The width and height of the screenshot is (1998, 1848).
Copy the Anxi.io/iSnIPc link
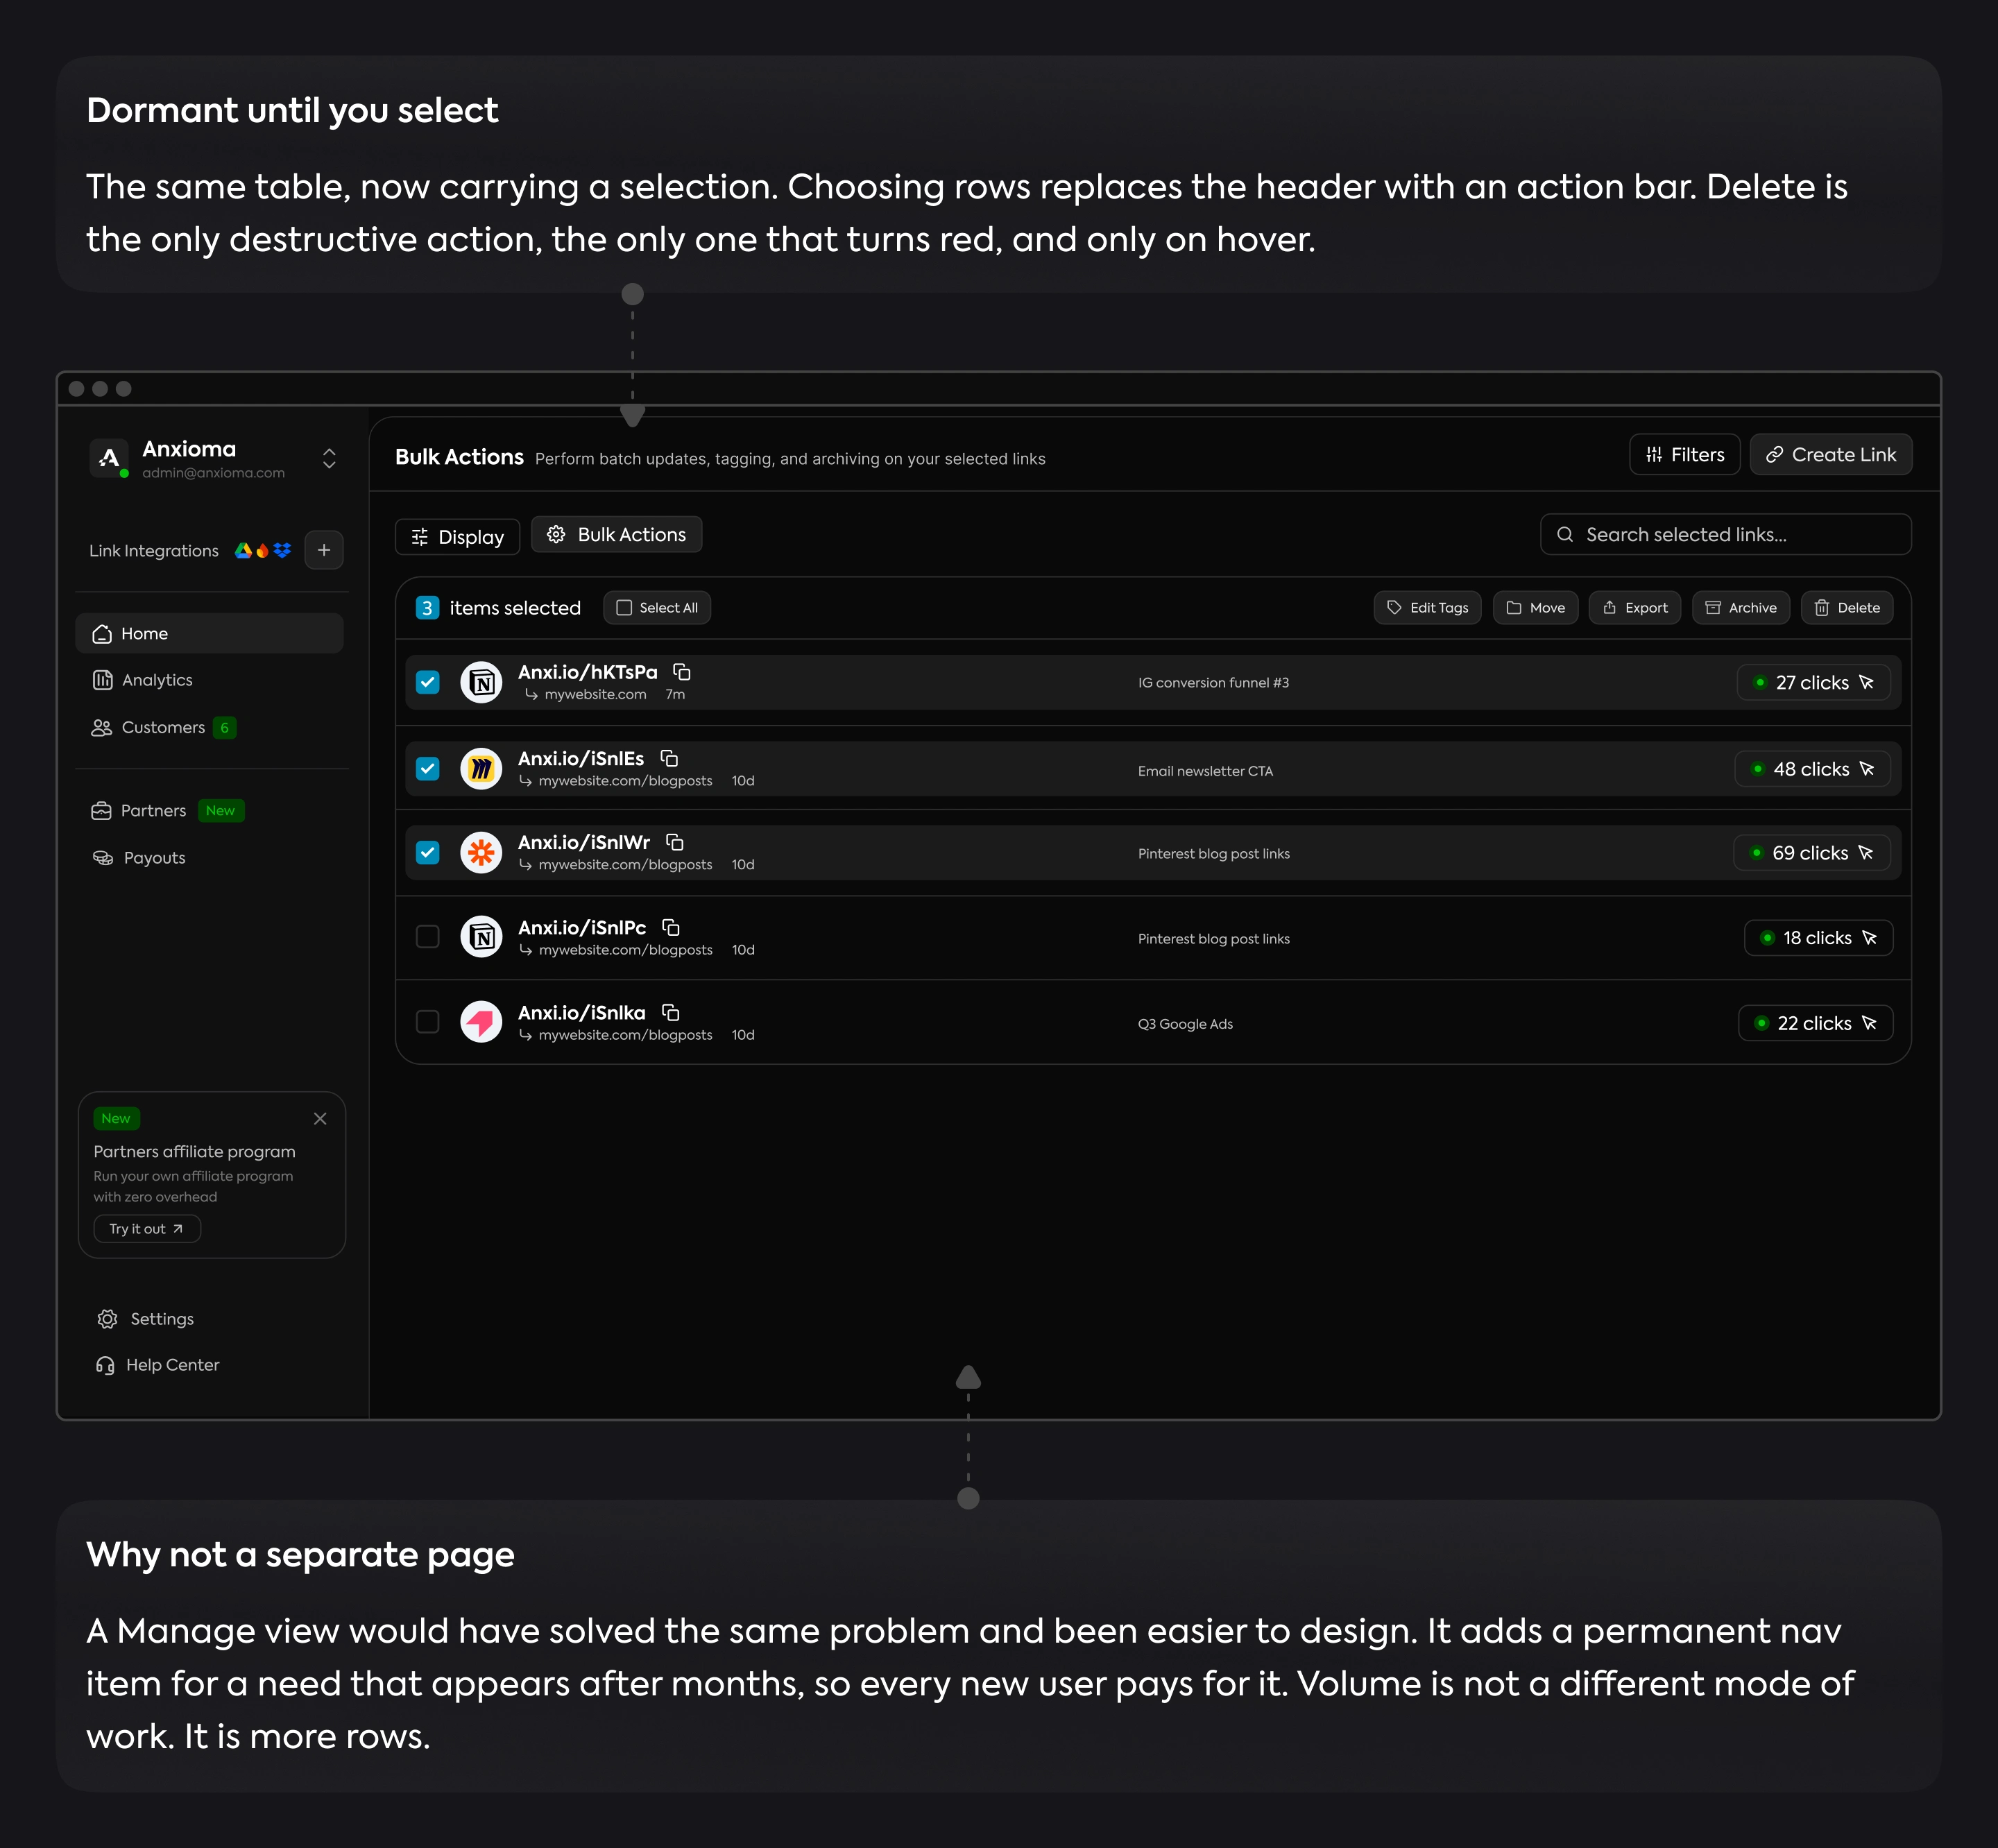[x=671, y=927]
